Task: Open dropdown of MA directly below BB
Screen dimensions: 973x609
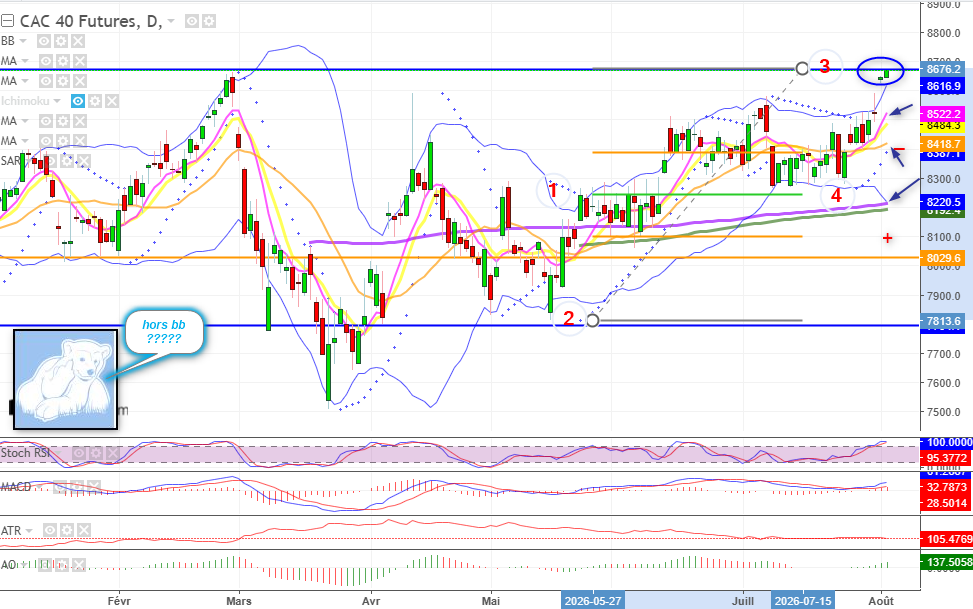Action: point(25,61)
